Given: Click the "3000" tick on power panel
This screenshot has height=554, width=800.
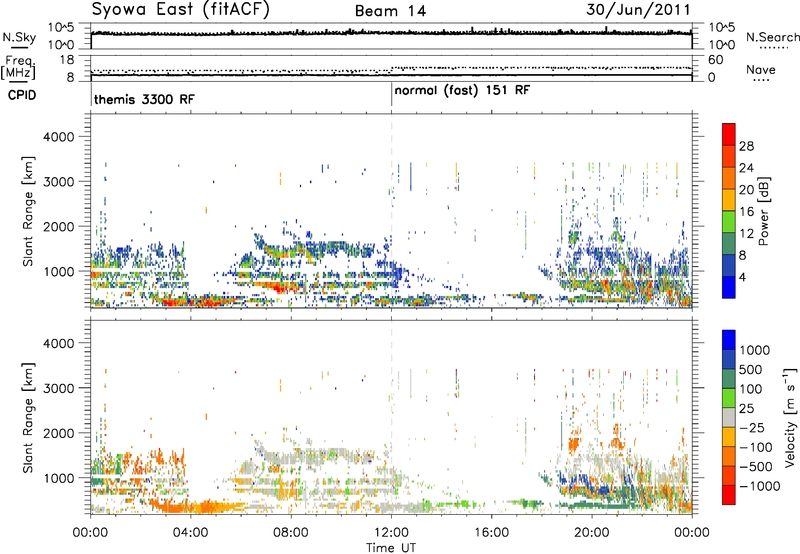Looking at the screenshot, I should (x=58, y=182).
